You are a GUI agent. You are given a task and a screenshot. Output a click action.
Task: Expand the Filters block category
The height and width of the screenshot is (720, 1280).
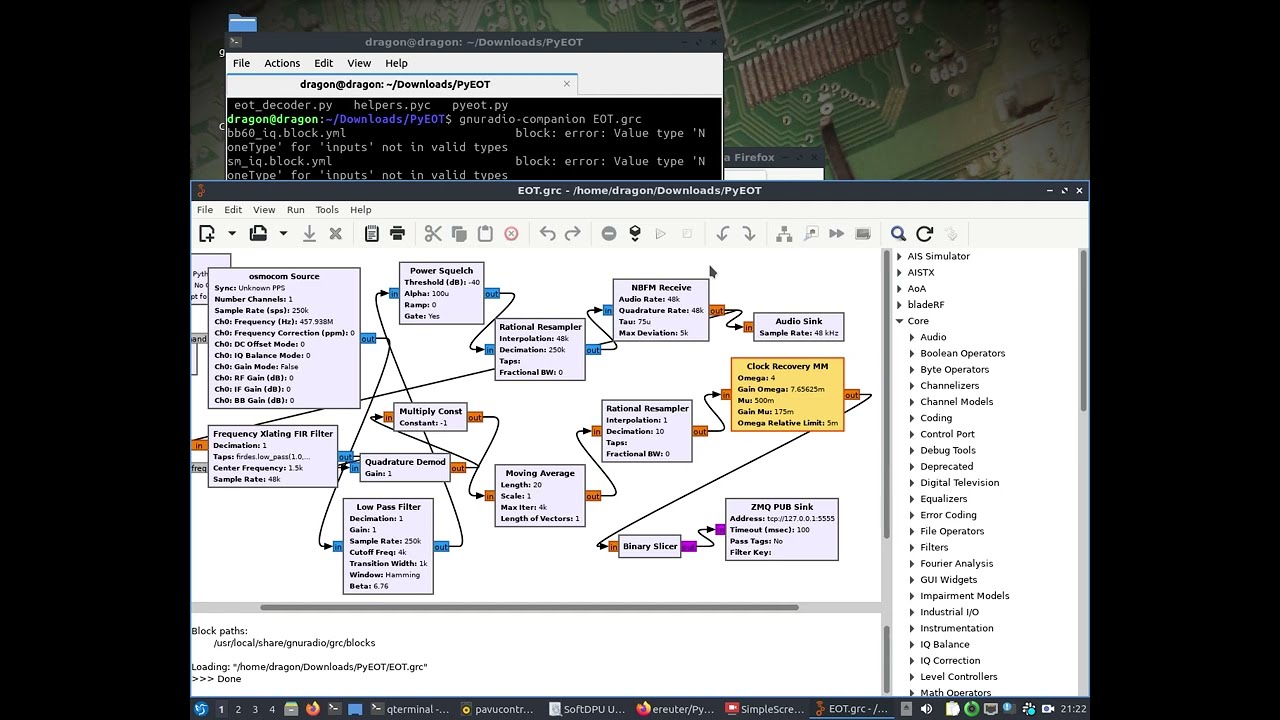pyautogui.click(x=912, y=548)
